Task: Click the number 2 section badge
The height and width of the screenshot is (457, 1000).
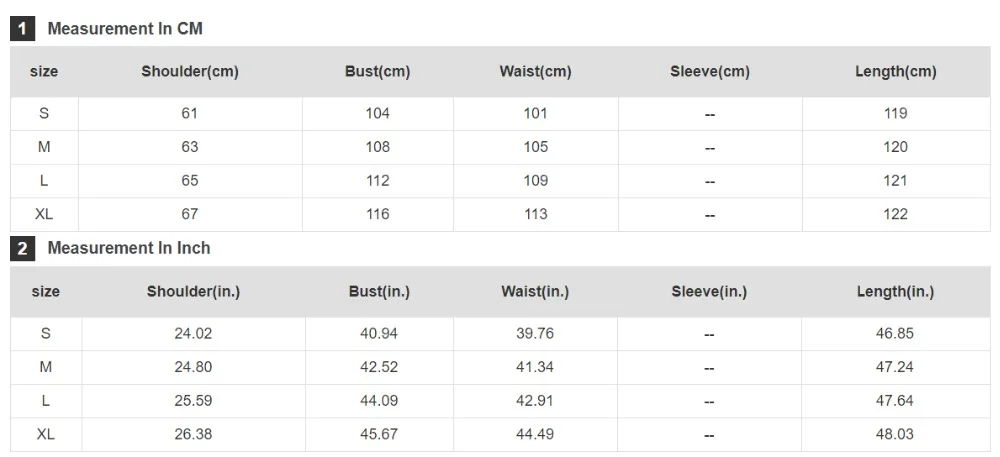Action: point(22,249)
